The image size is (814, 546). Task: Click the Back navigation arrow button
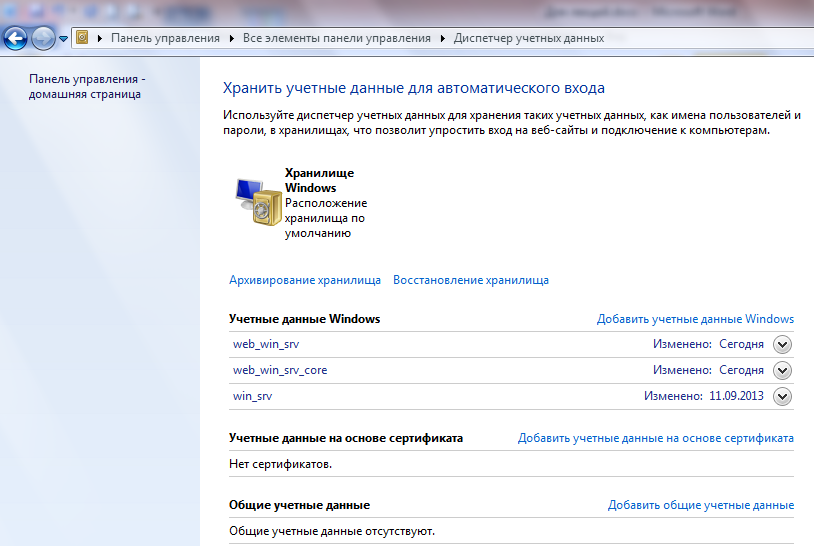[x=15, y=38]
